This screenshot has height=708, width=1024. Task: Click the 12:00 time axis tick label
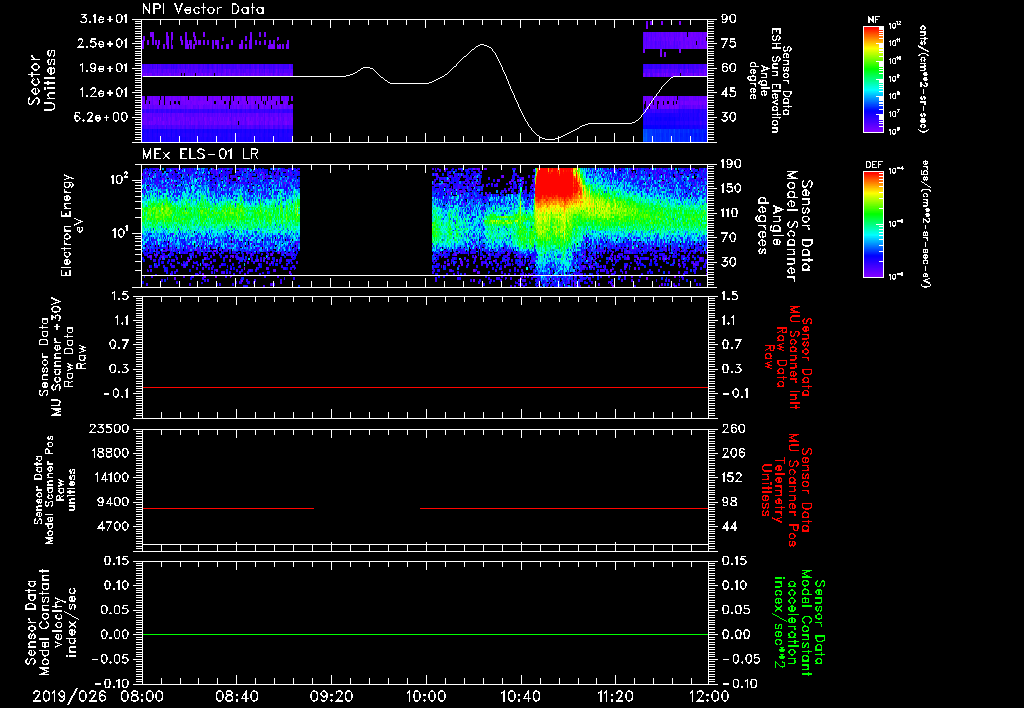pos(709,697)
